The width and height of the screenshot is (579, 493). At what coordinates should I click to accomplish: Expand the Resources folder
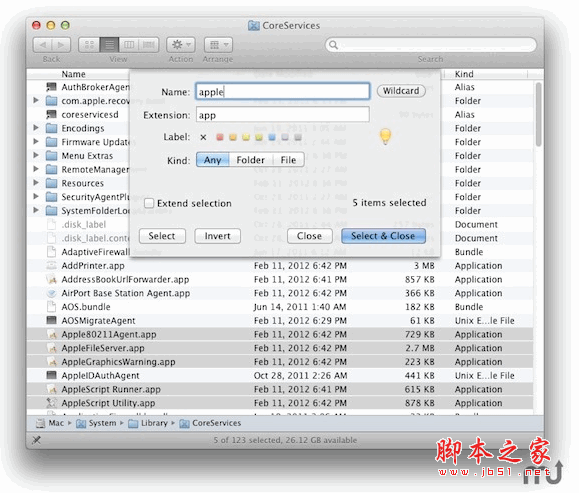36,182
